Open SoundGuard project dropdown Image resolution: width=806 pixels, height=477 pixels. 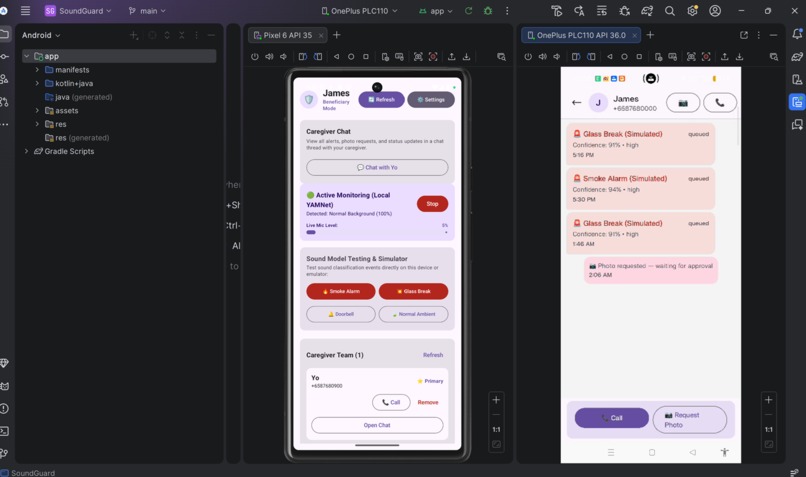pos(78,11)
